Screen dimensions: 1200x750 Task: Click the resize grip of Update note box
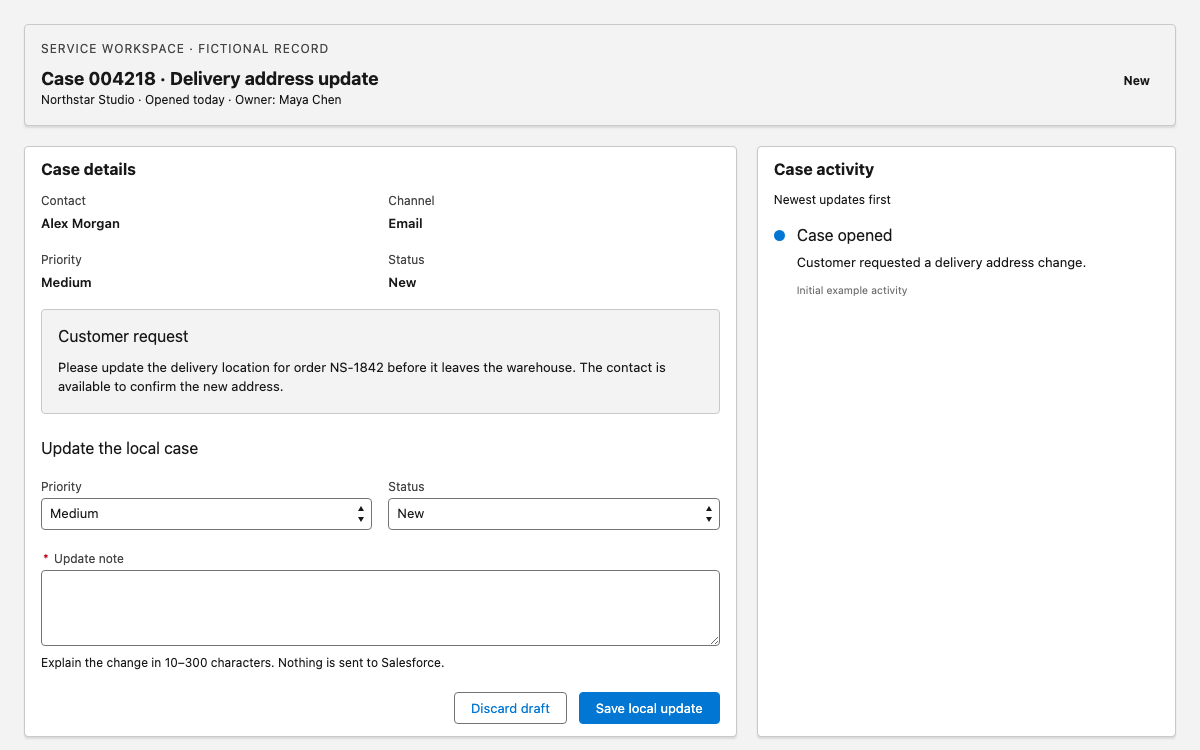713,639
